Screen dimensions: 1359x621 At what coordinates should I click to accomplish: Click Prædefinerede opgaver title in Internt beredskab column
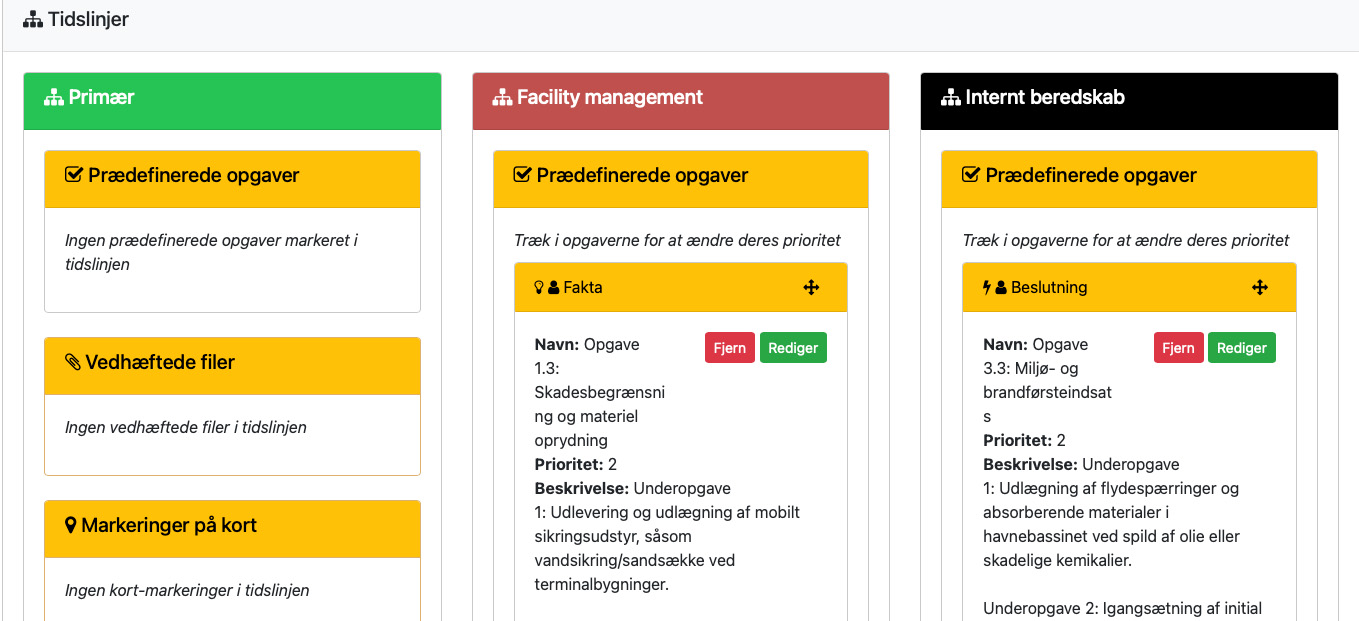click(x=1091, y=175)
